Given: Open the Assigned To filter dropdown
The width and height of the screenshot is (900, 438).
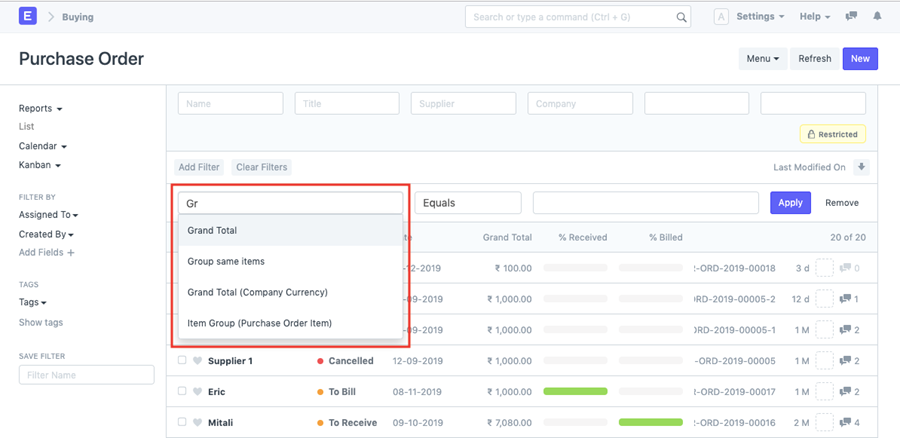Looking at the screenshot, I should [48, 214].
